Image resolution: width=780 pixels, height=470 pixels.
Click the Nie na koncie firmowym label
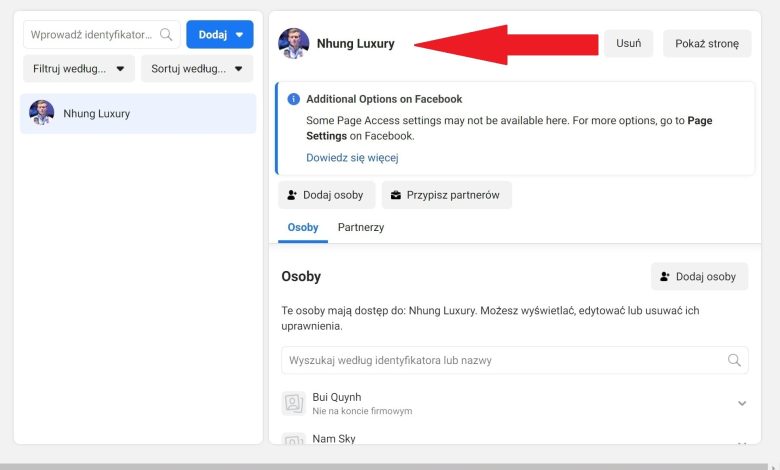pyautogui.click(x=362, y=411)
